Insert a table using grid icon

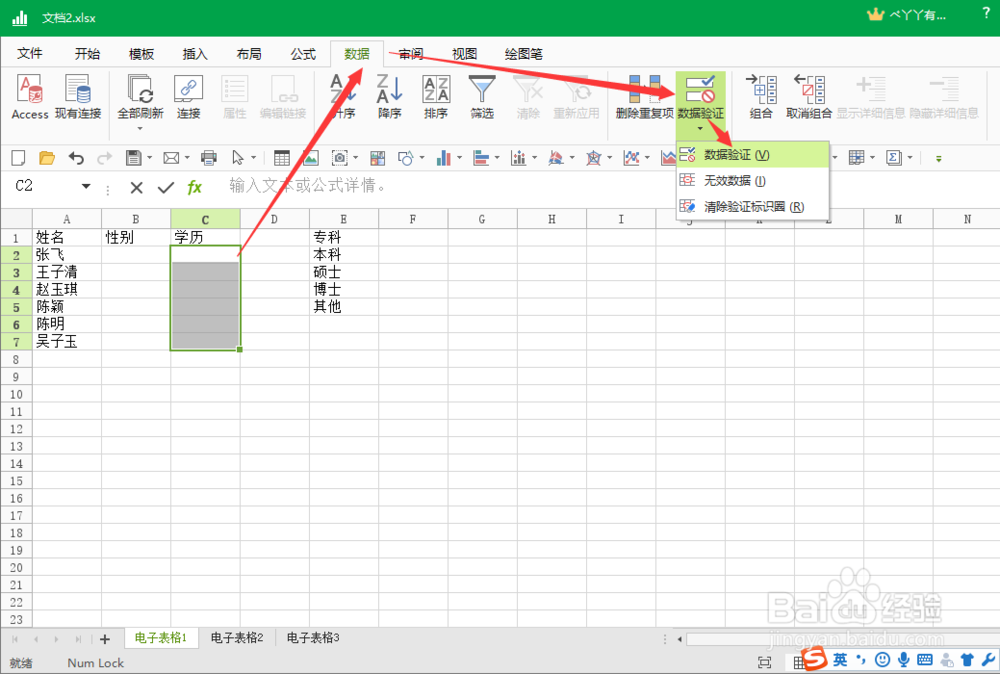(x=281, y=158)
